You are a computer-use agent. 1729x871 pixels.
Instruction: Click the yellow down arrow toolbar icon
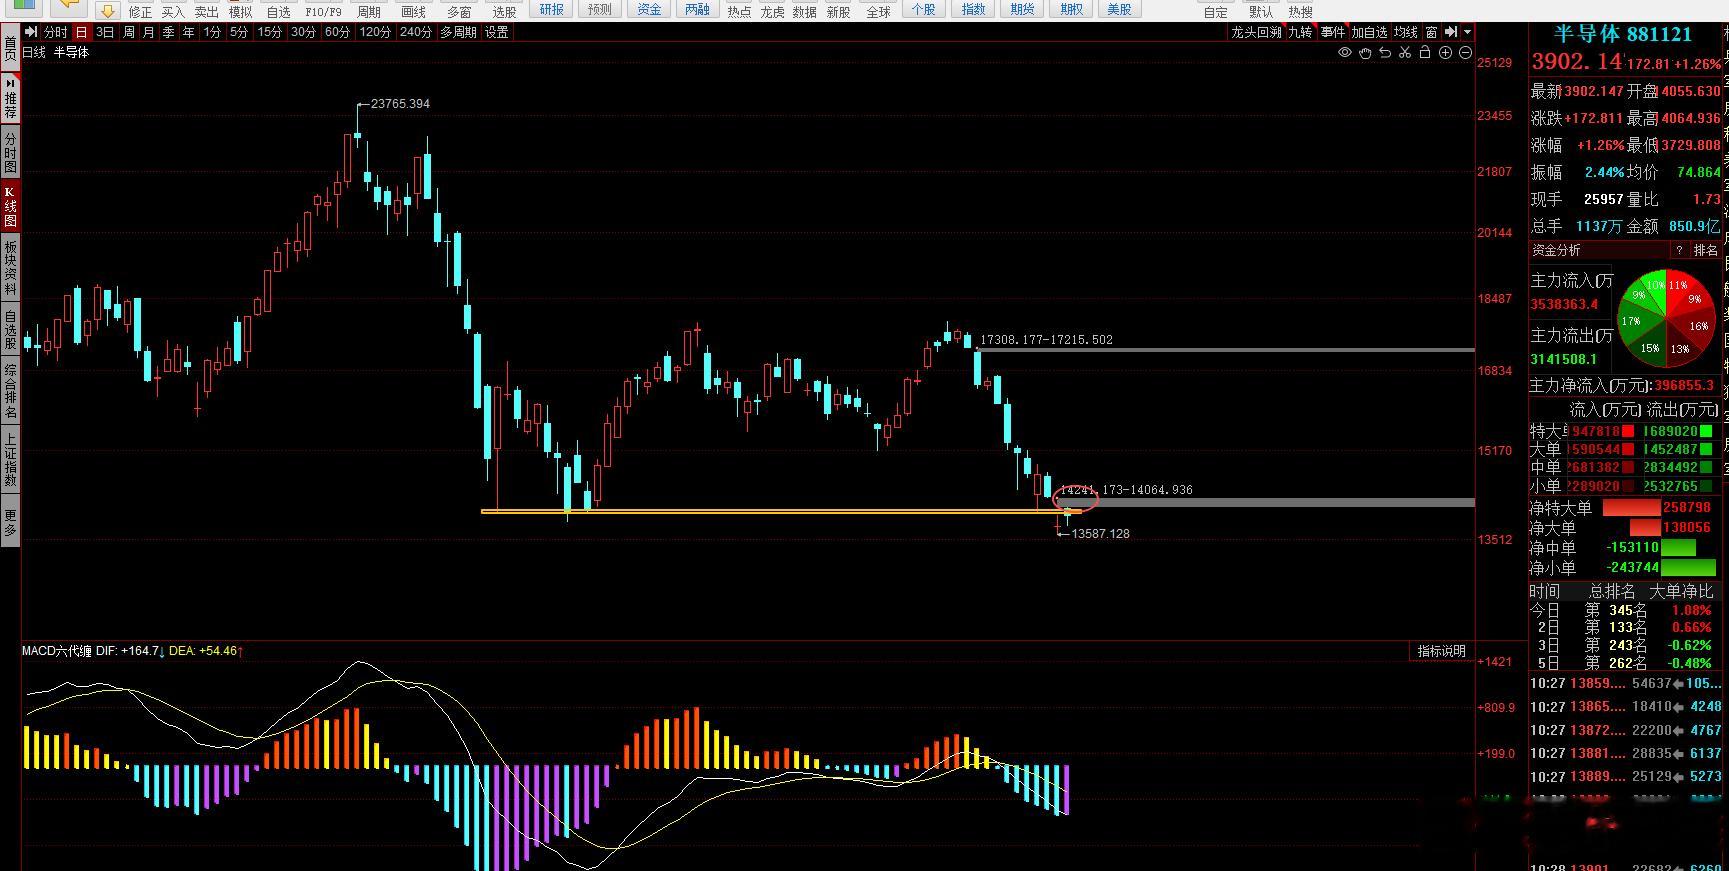point(108,11)
